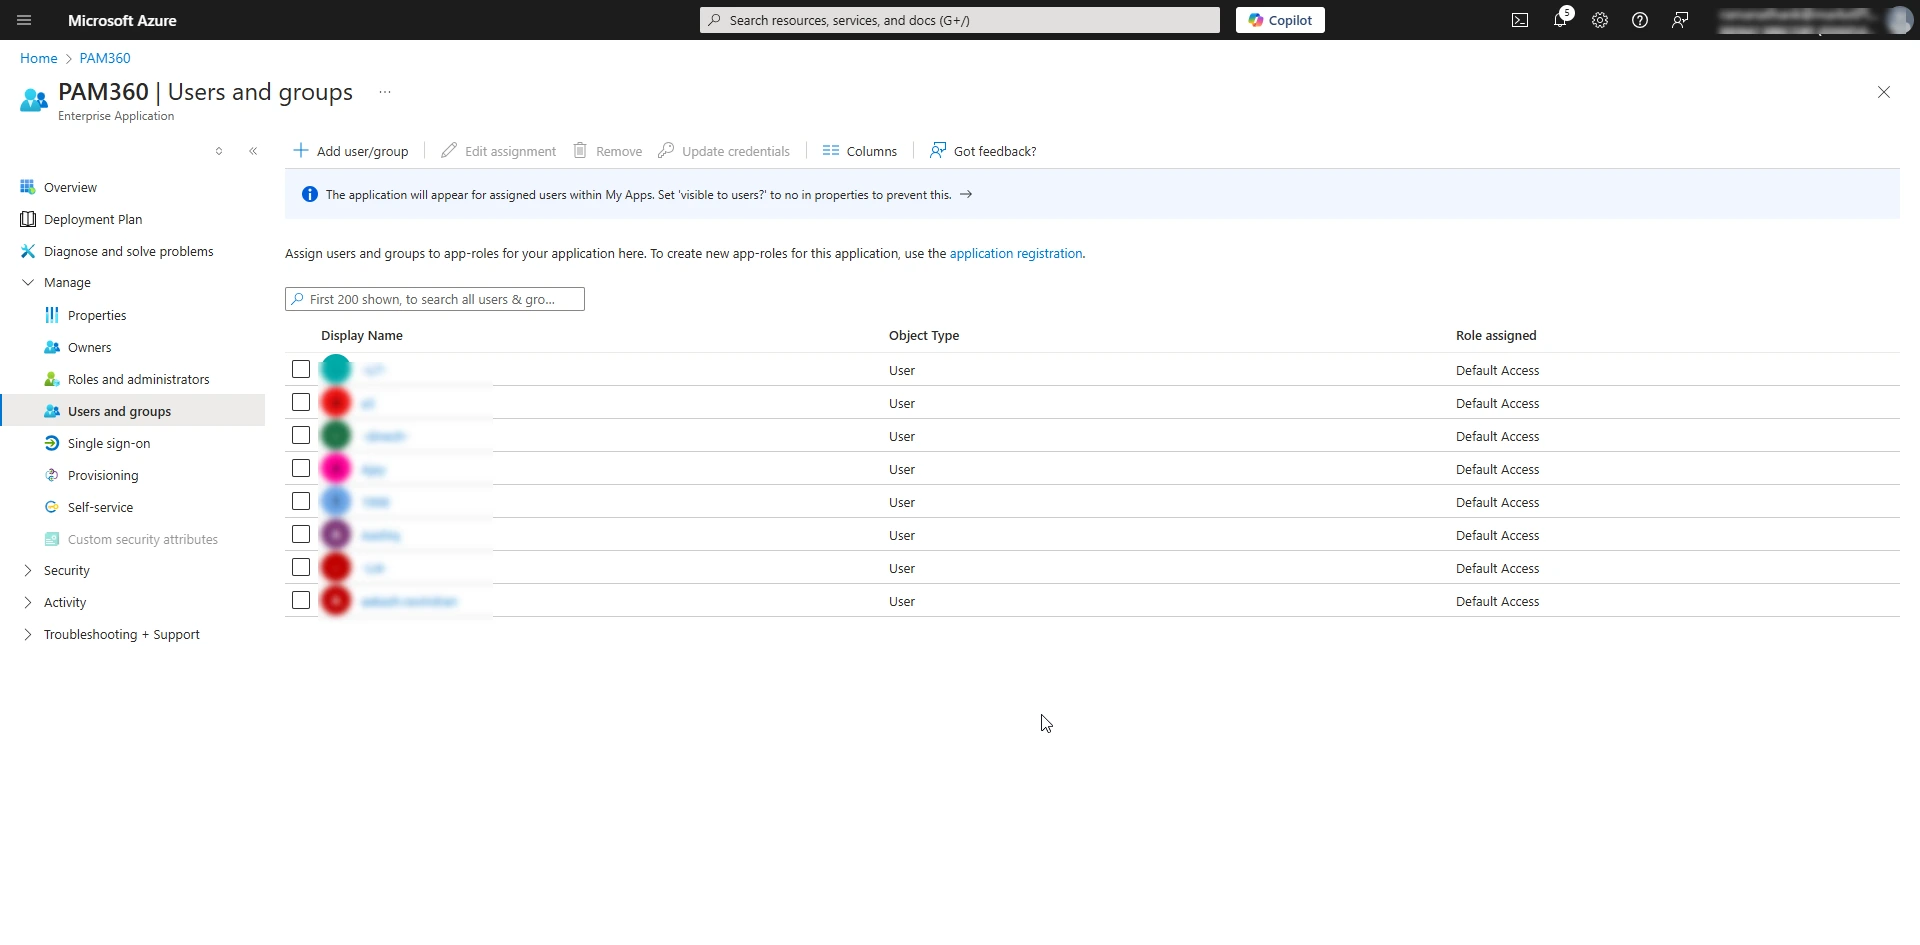Select the last listed user's checkbox
Screen dimensions: 1920x945
pos(300,600)
